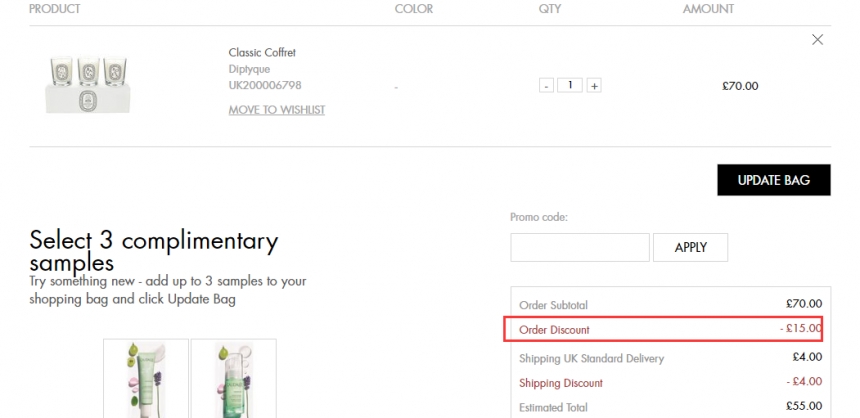Open the Classic Coffret product name
This screenshot has width=860, height=418.
pyautogui.click(x=262, y=52)
